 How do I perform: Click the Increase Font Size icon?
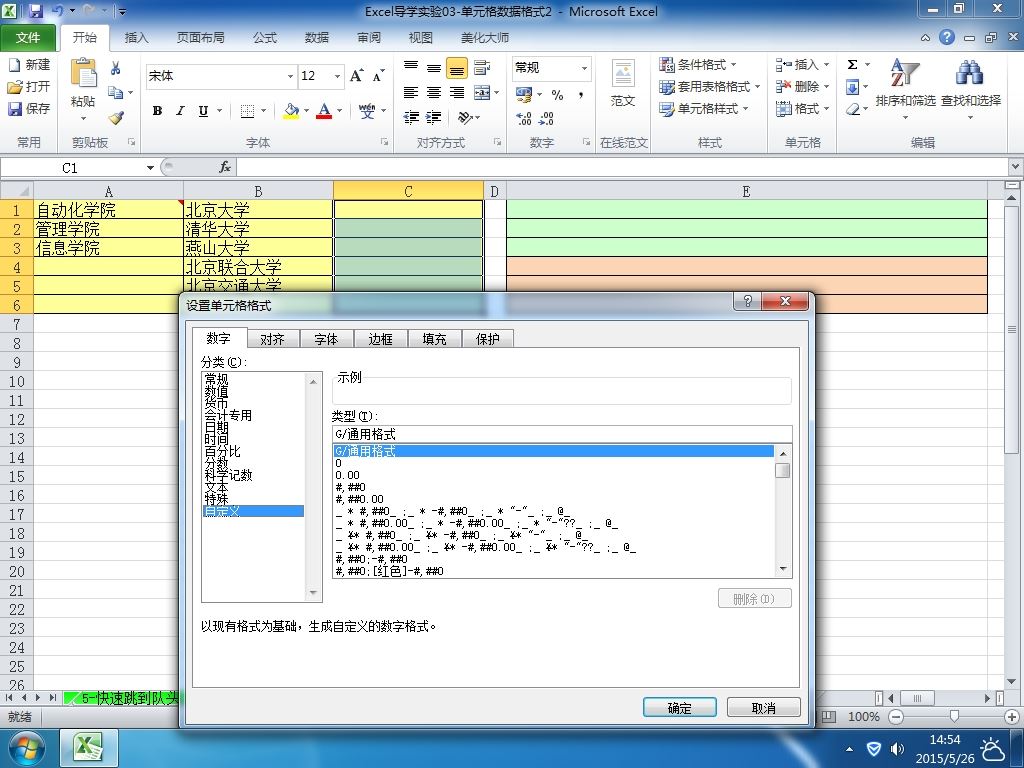coord(357,76)
